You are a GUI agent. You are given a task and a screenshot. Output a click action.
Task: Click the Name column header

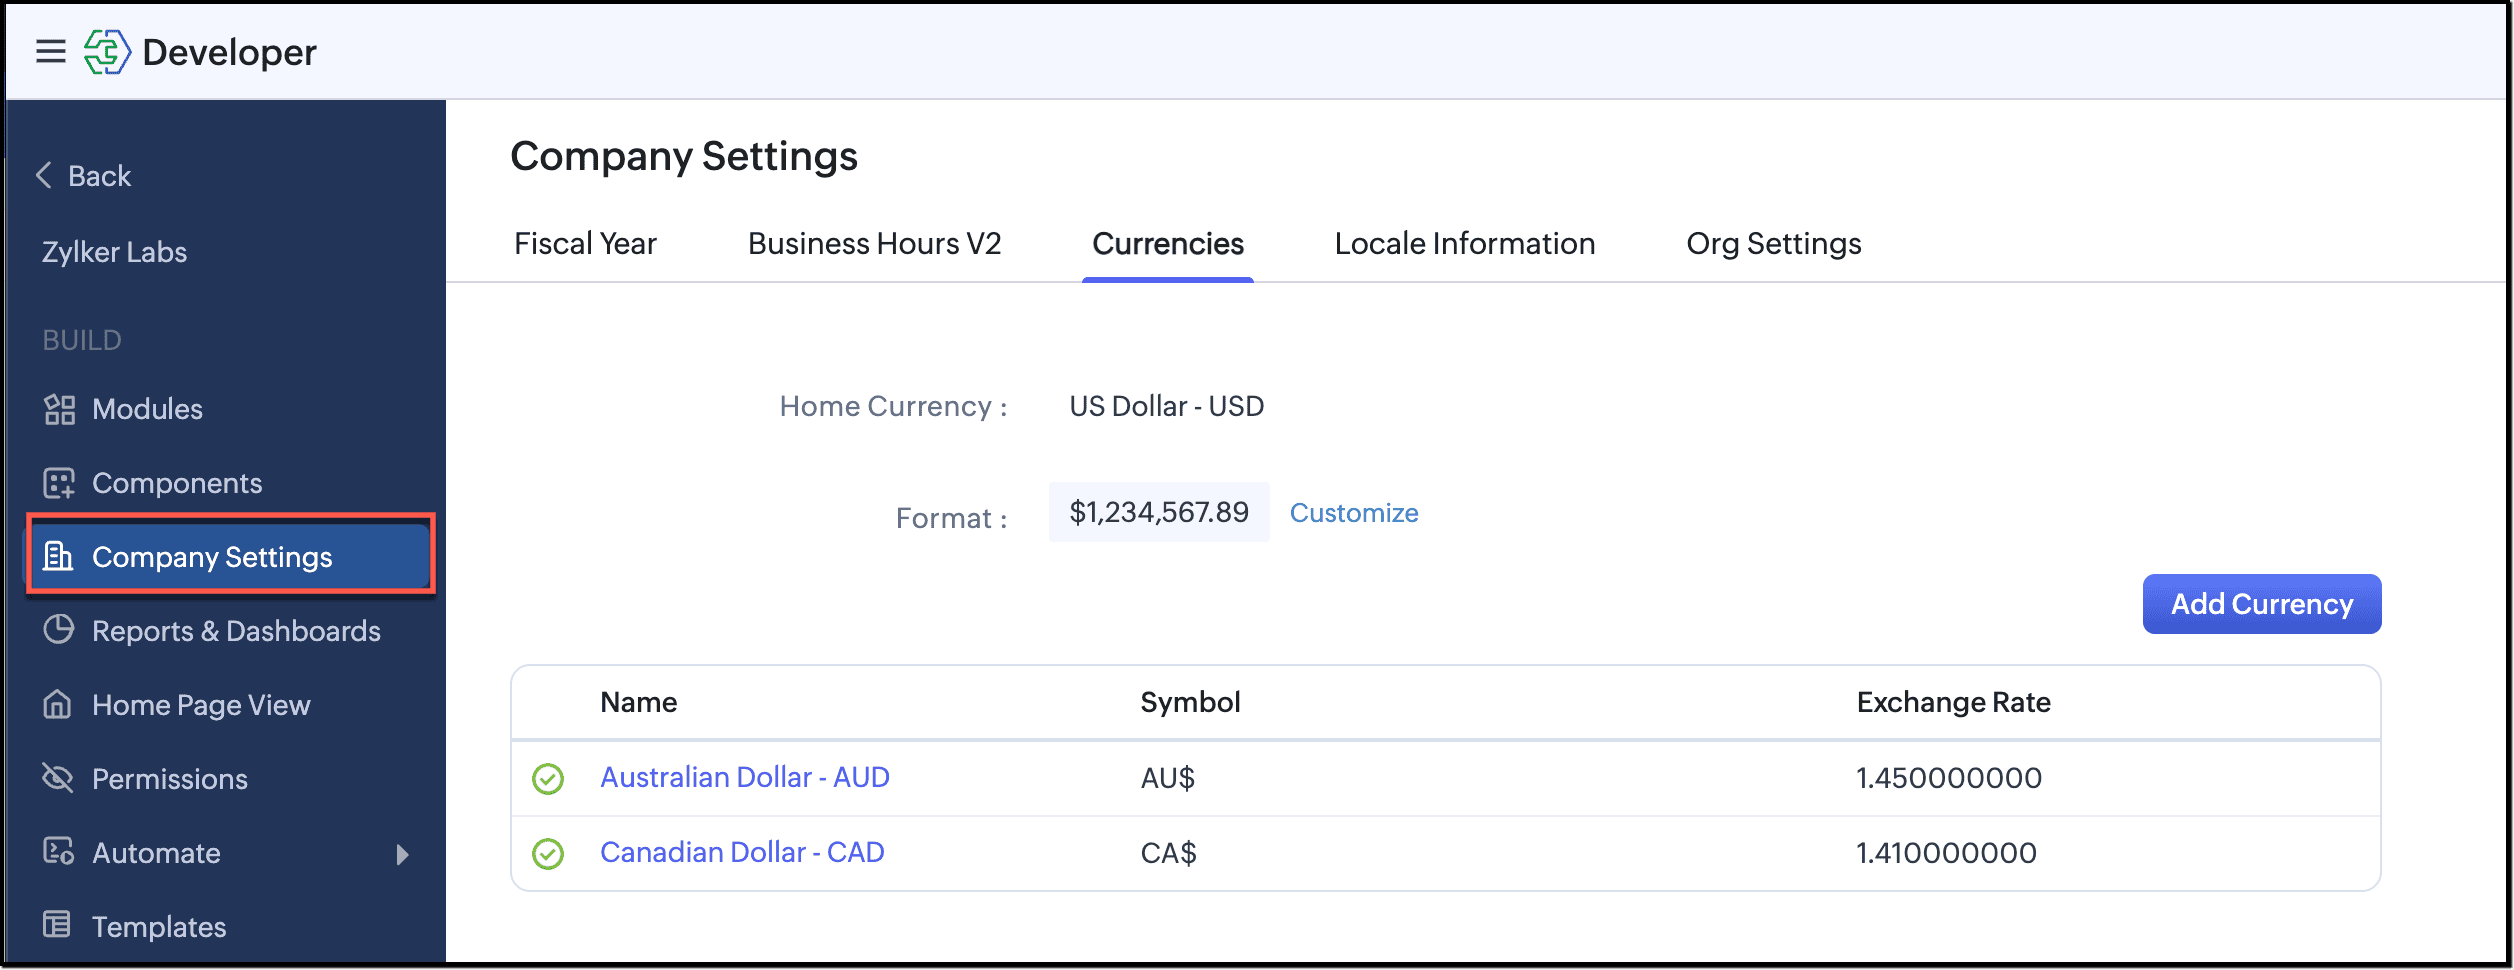pos(639,702)
